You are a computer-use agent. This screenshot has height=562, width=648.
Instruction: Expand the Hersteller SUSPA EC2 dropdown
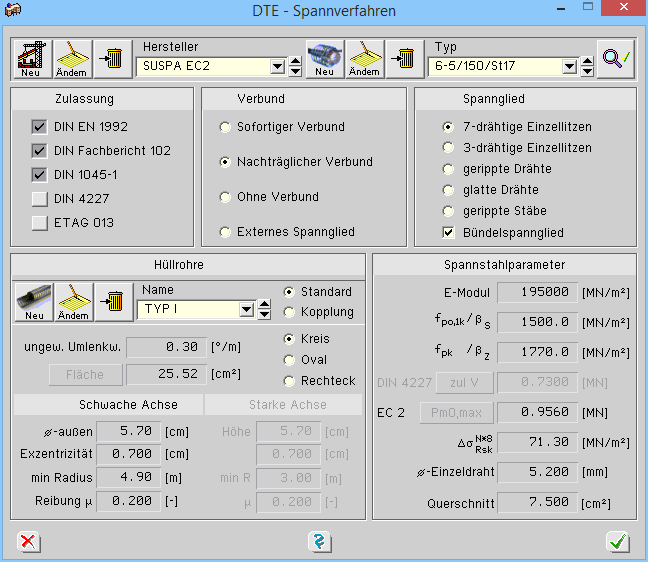tap(277, 67)
